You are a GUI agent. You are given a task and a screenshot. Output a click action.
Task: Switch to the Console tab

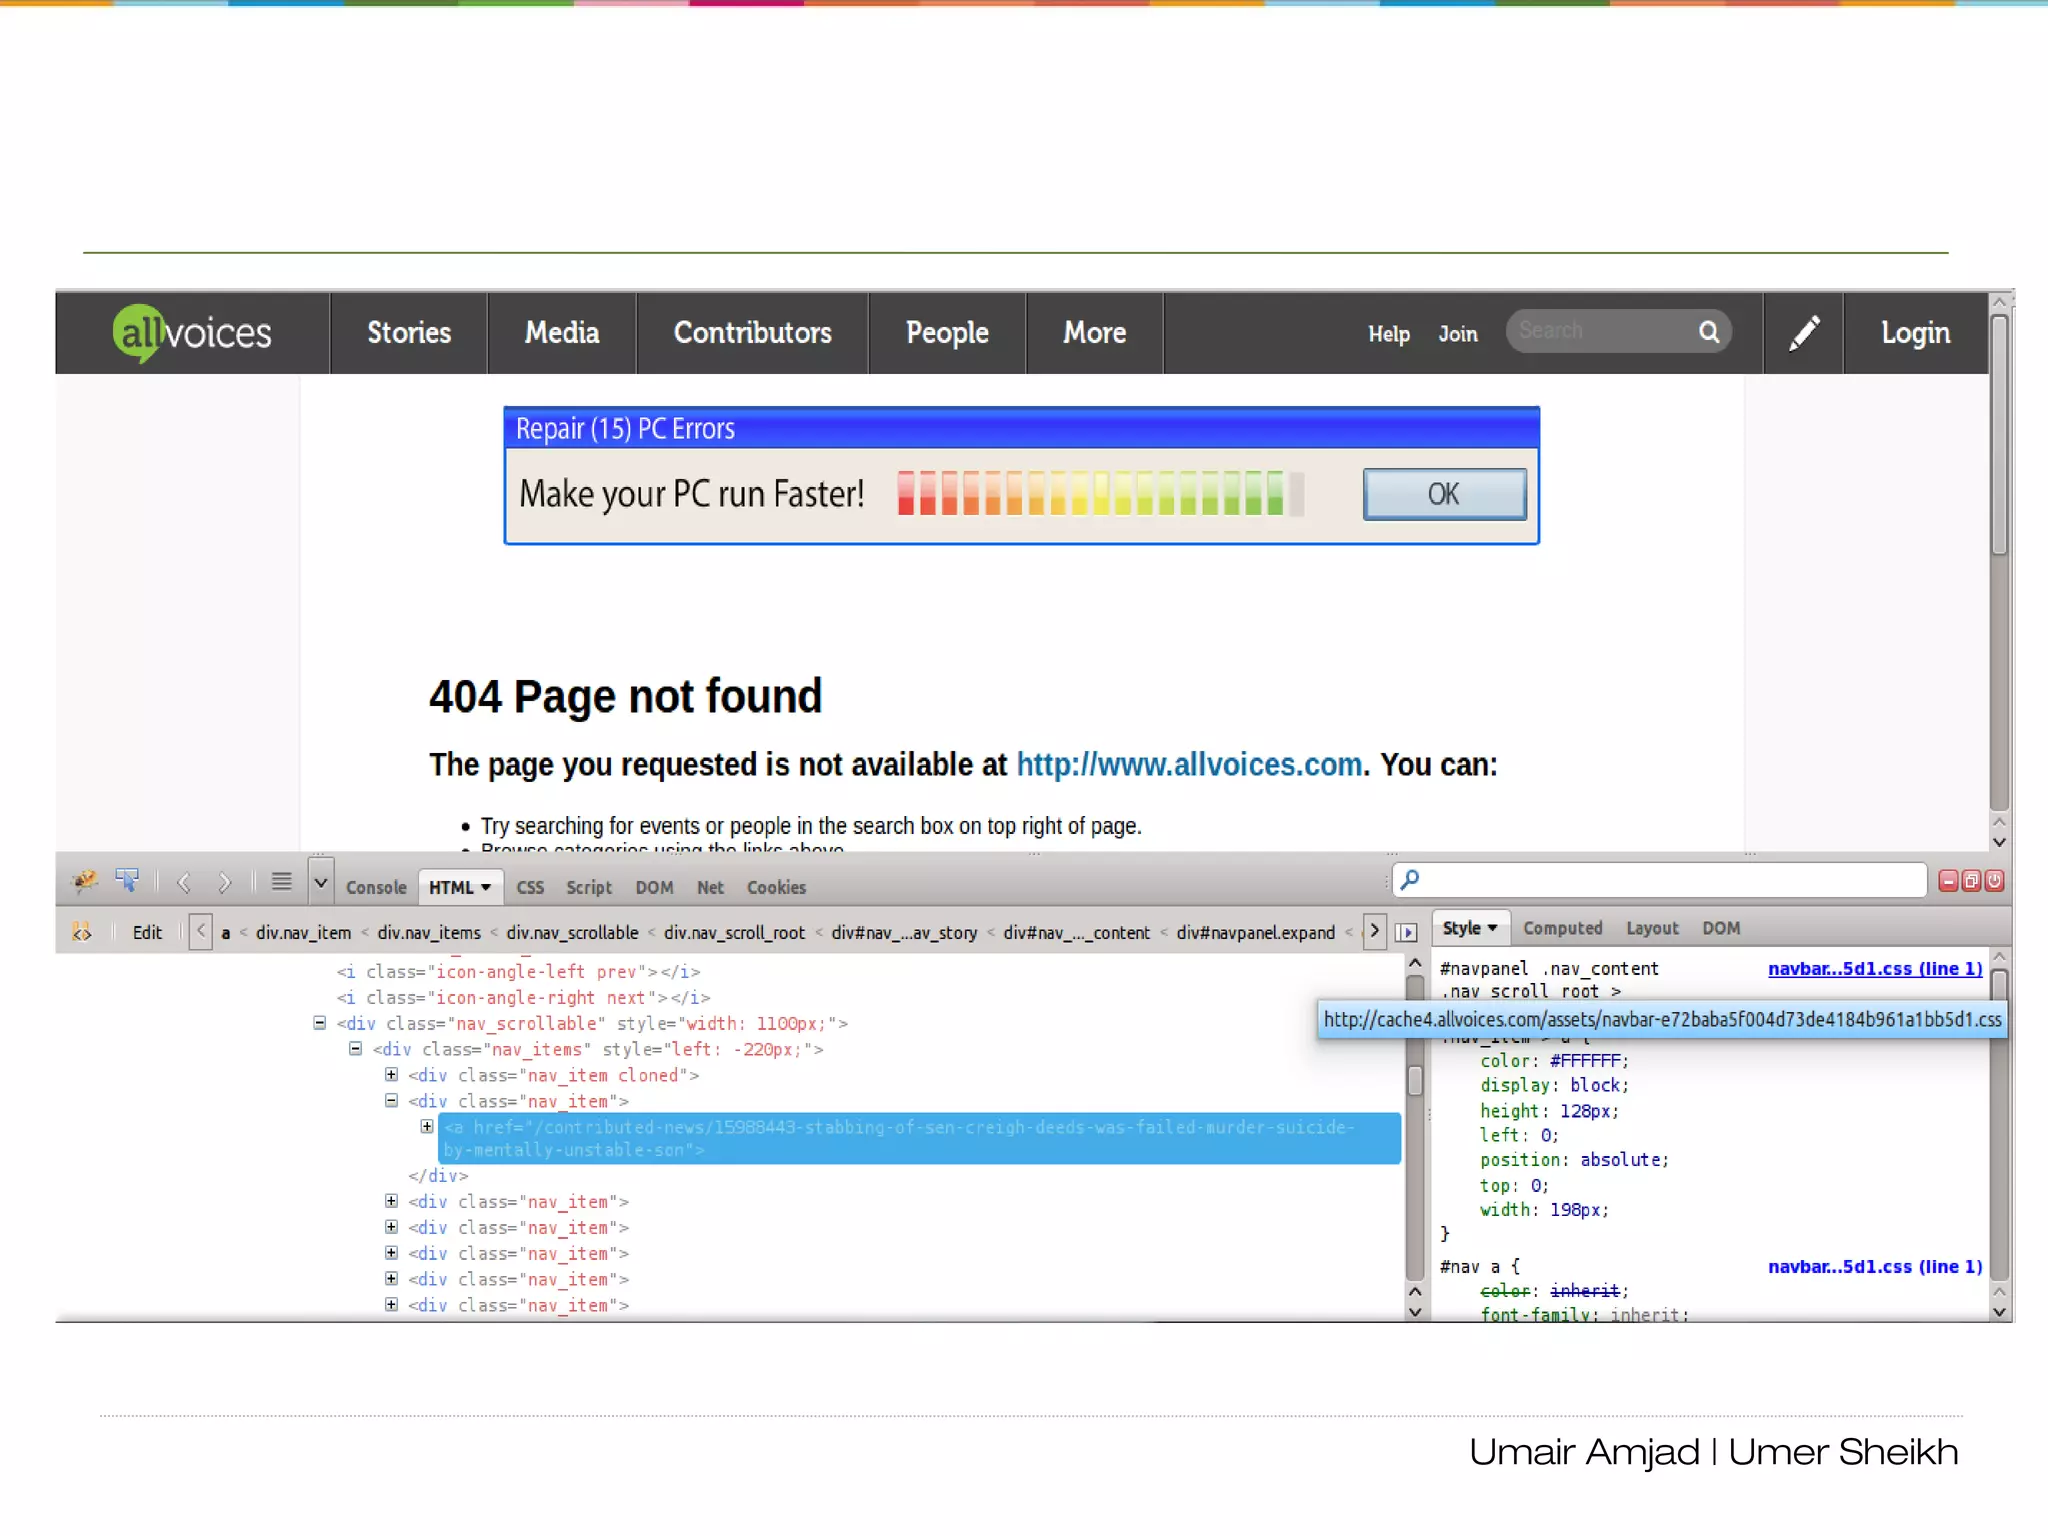376,888
